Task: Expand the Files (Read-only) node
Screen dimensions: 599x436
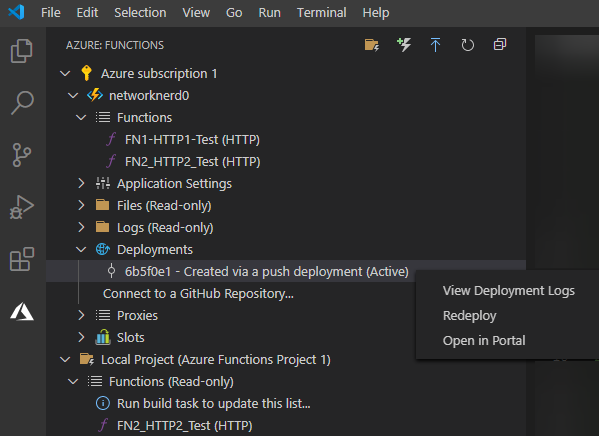Action: (81, 205)
